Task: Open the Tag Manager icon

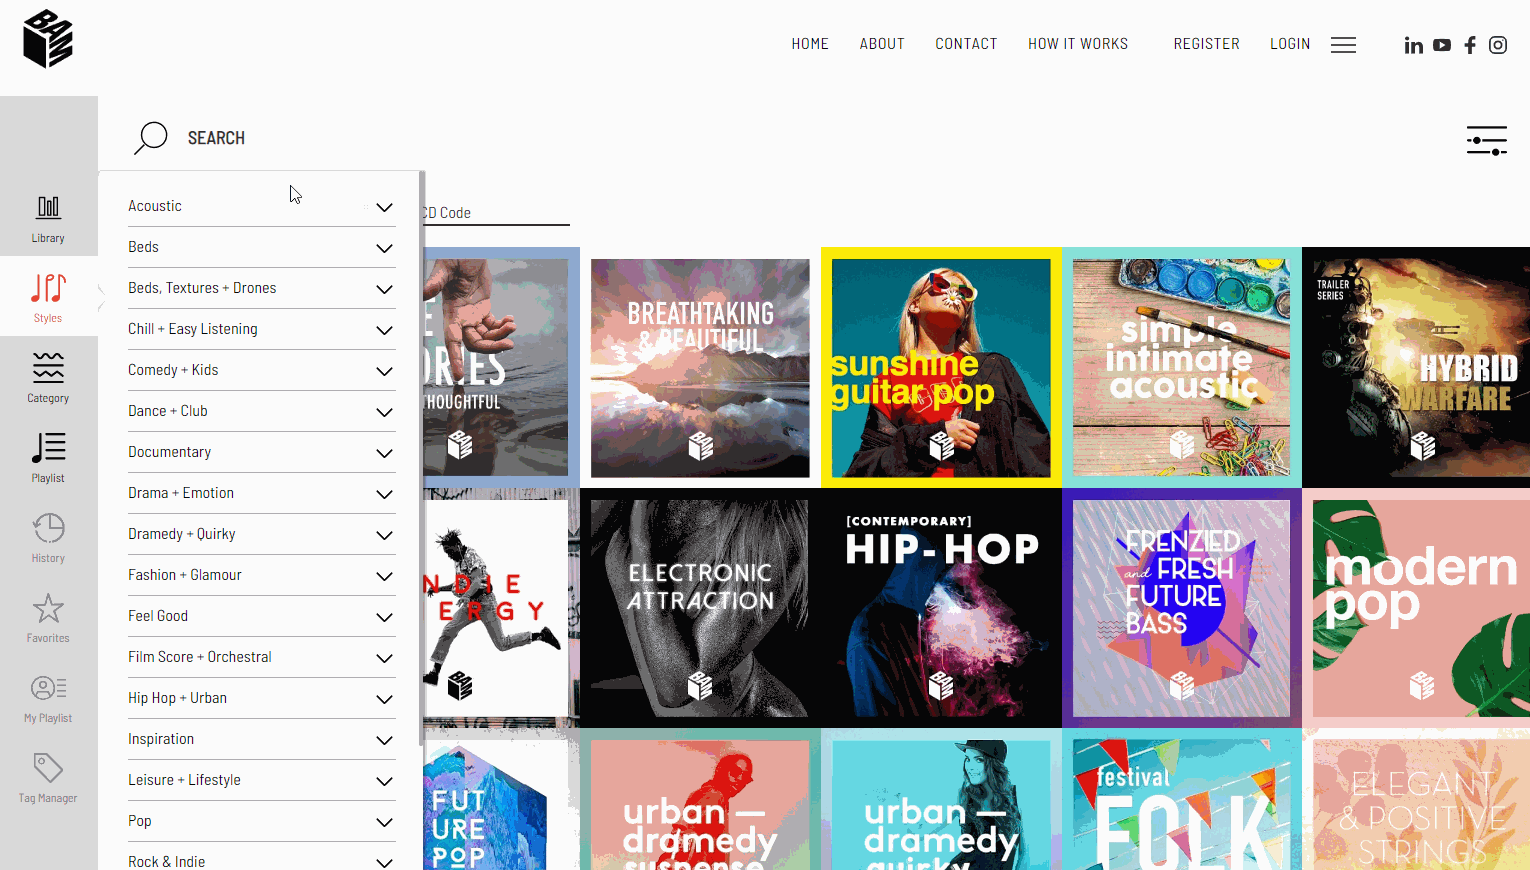Action: pos(48,768)
